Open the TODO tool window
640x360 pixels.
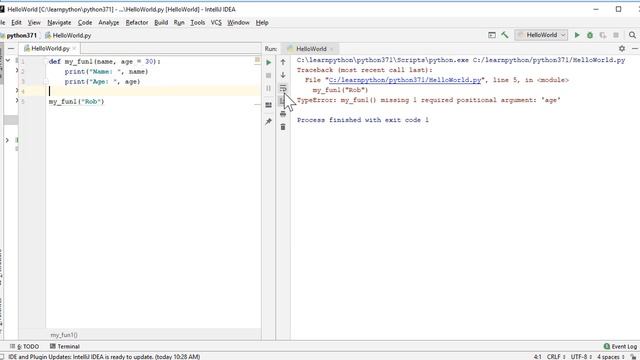(x=24, y=346)
